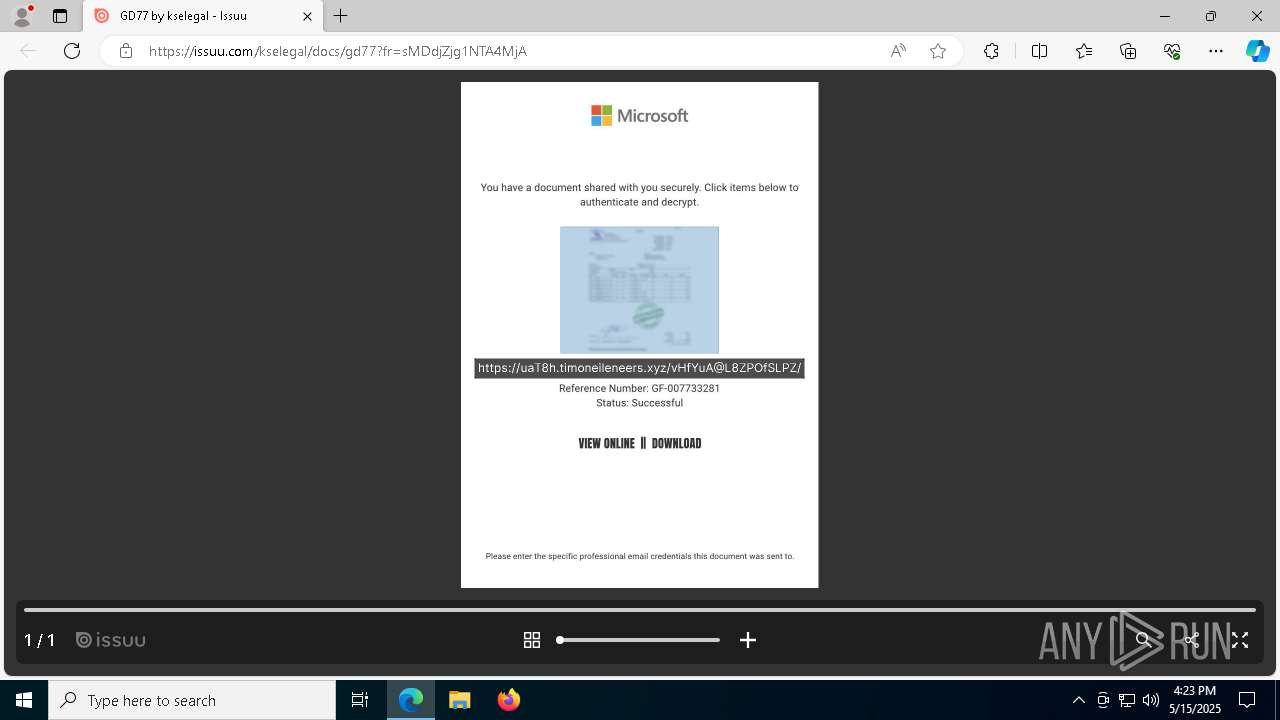Click the document page progress bar
Viewport: 1280px width, 720px height.
pos(640,609)
